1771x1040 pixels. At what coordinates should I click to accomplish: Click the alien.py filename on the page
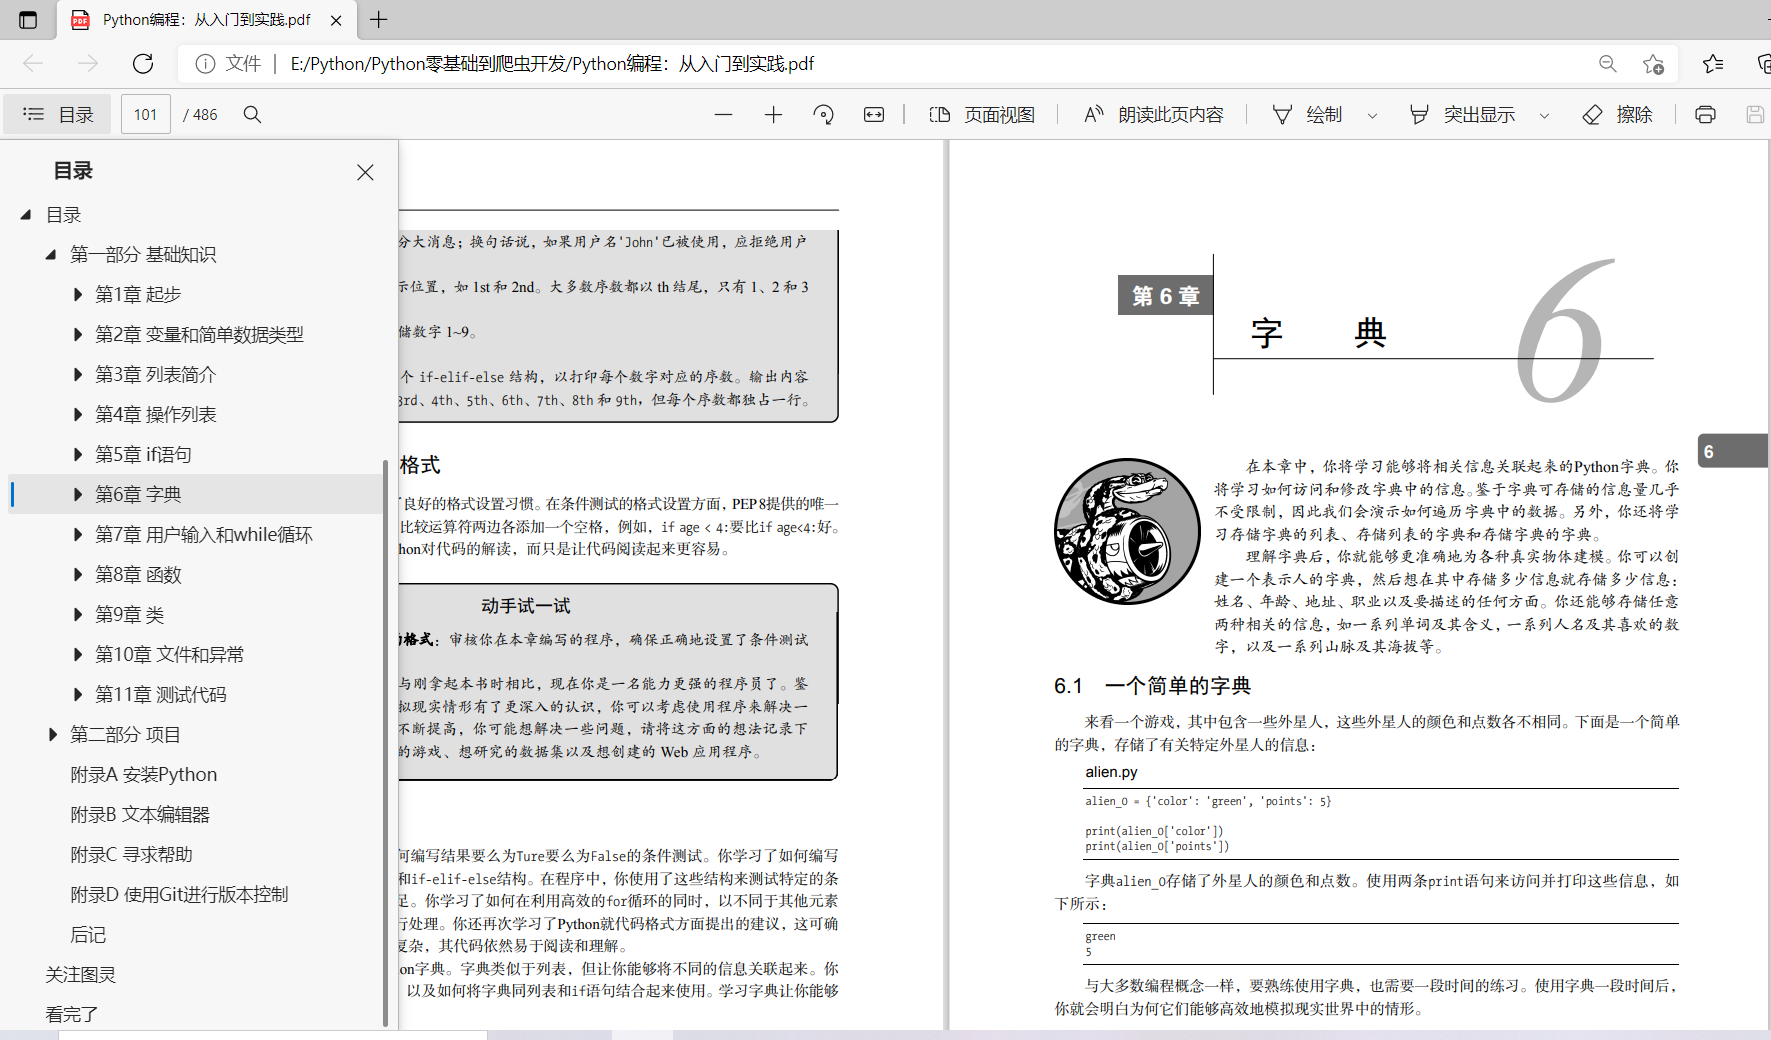pyautogui.click(x=1111, y=772)
